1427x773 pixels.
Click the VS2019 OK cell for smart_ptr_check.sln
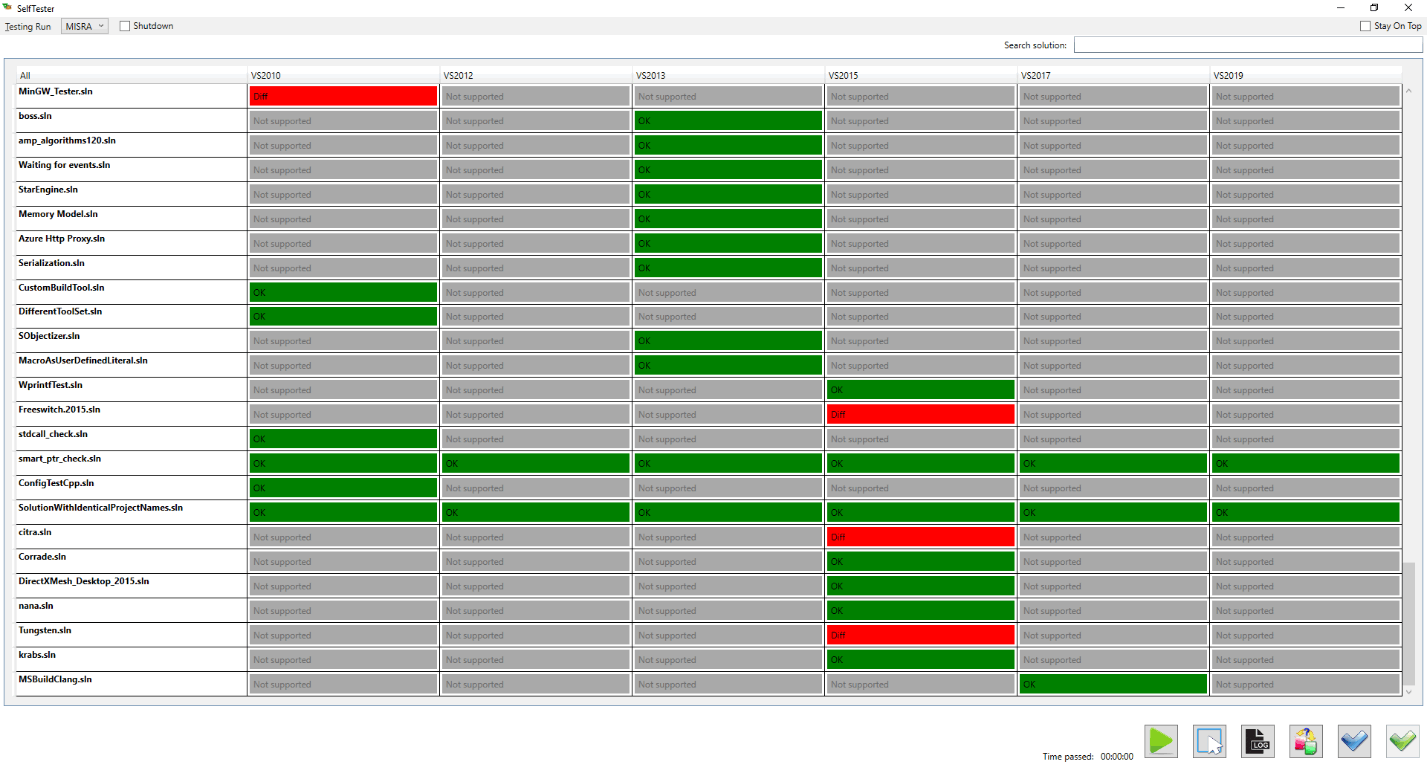pyautogui.click(x=1306, y=463)
